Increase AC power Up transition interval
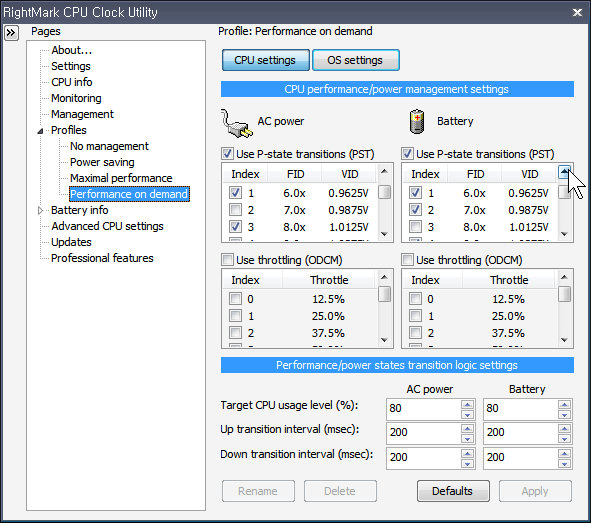Viewport: 591px width, 523px height. [467, 429]
